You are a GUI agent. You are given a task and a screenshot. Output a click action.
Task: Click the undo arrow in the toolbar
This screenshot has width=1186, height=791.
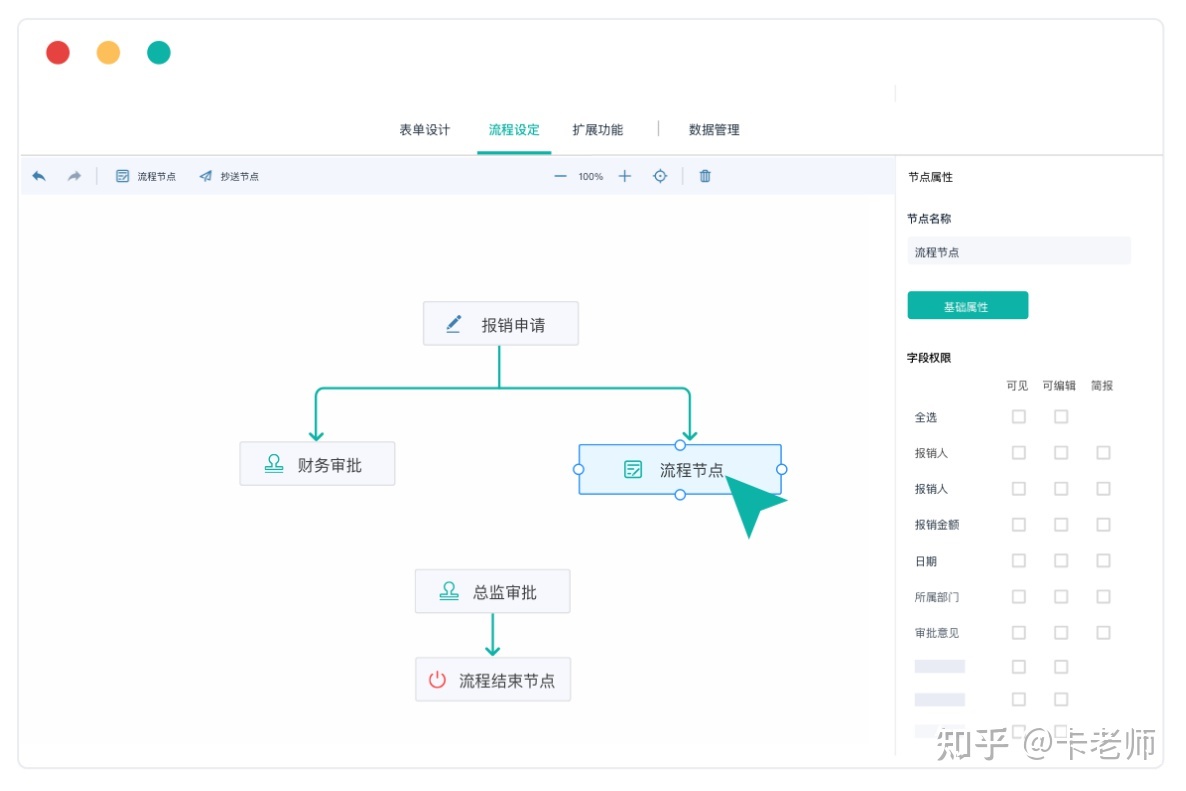[x=38, y=175]
